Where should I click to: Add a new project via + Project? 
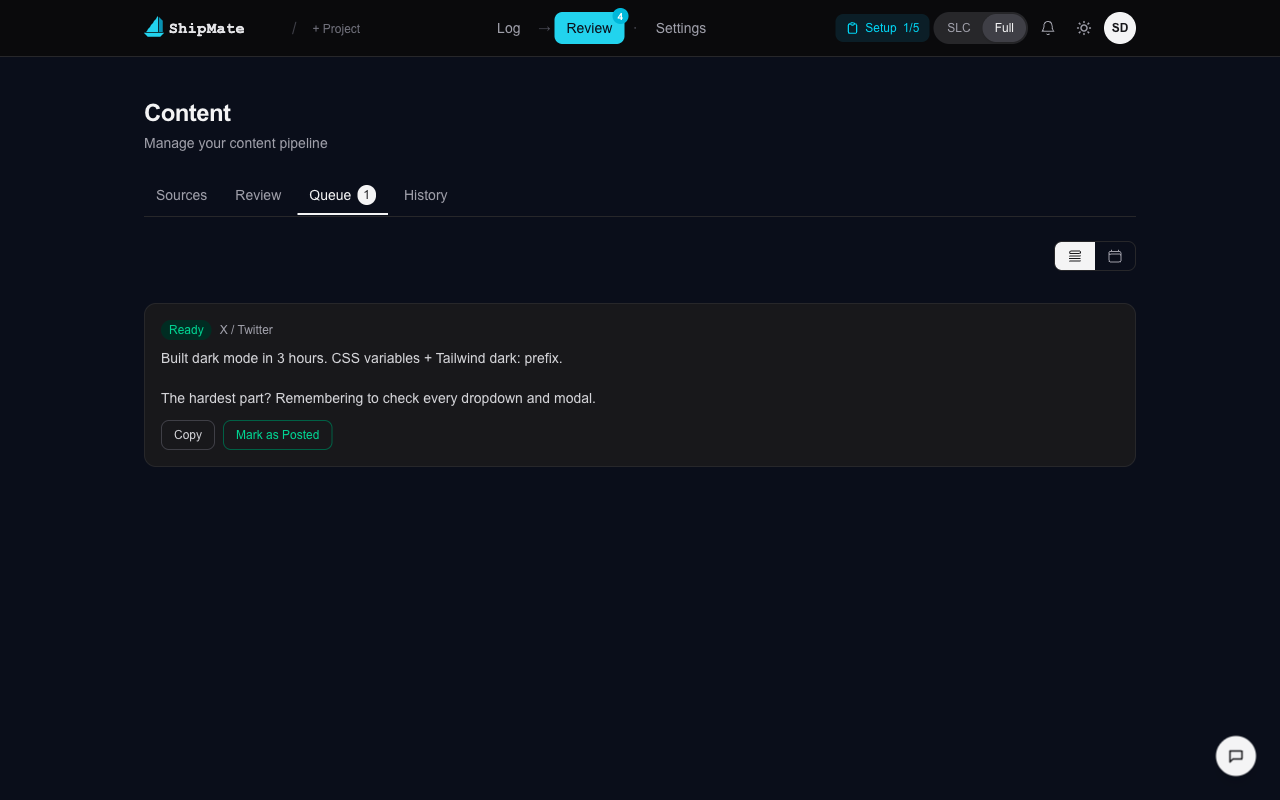pos(336,29)
